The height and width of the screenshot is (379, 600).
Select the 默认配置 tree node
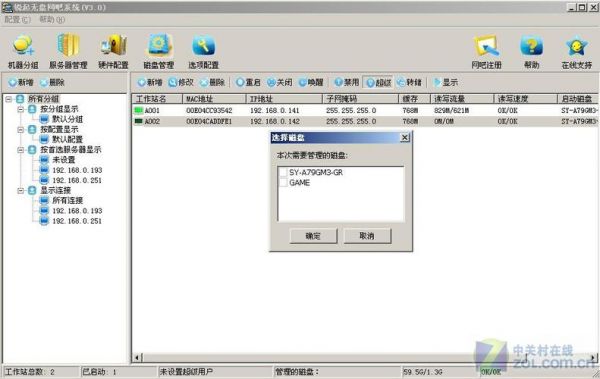tap(67, 139)
